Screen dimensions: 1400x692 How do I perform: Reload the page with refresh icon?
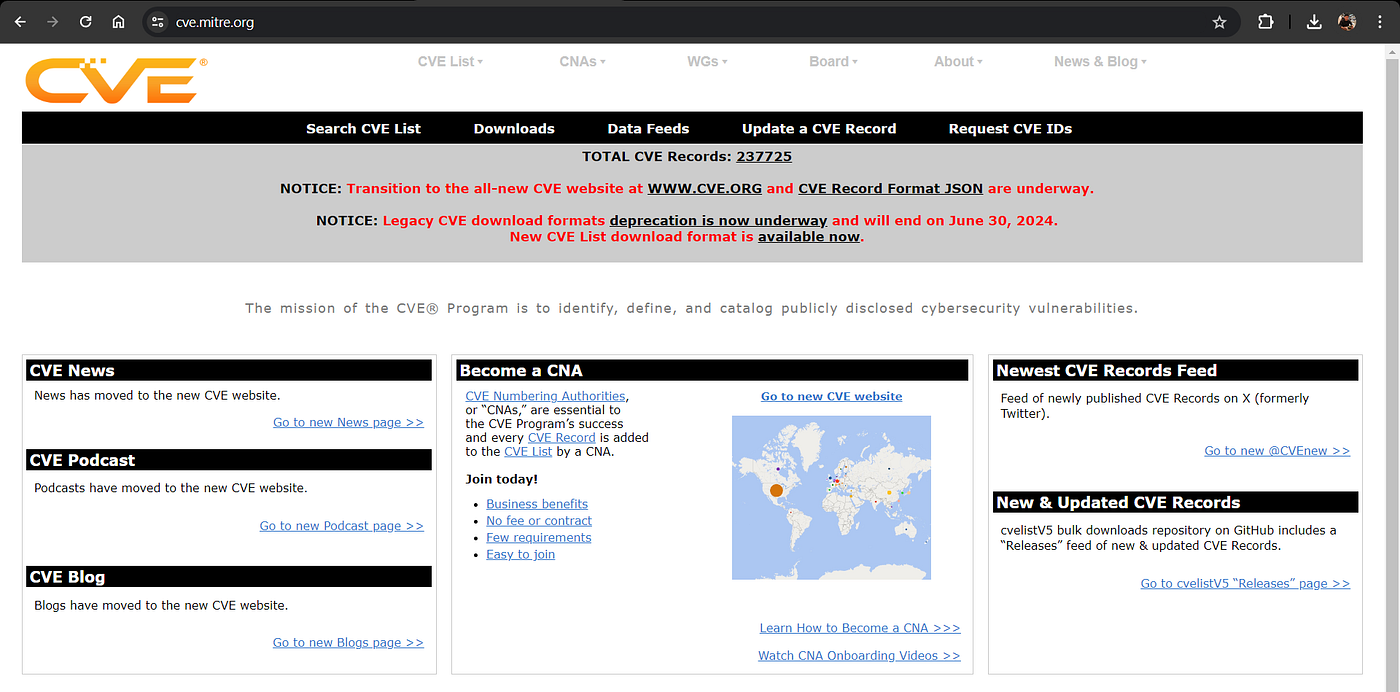click(x=86, y=22)
